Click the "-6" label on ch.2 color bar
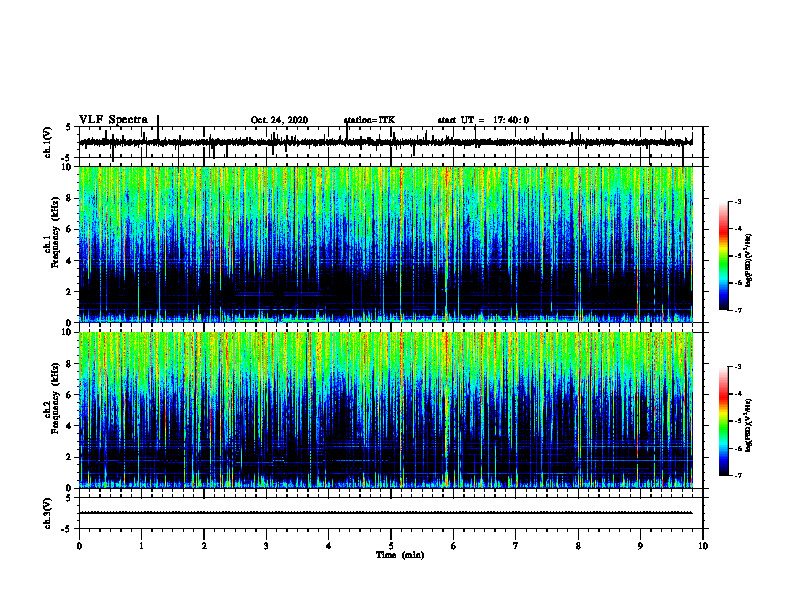The height and width of the screenshot is (612, 792). [x=737, y=448]
